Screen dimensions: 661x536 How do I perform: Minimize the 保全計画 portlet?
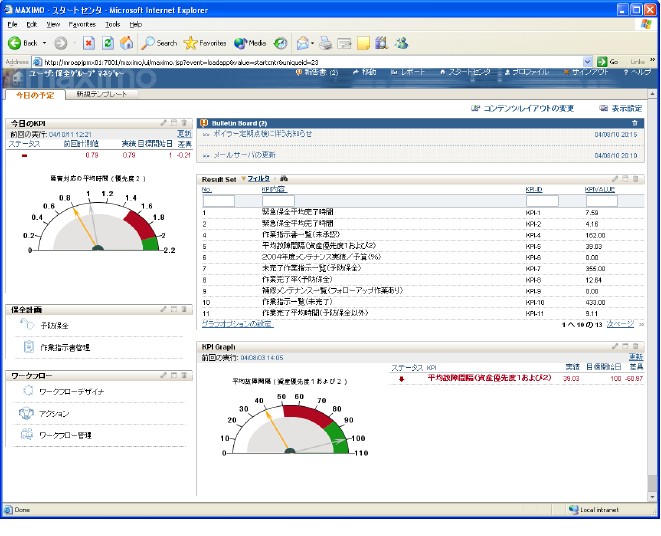(173, 310)
